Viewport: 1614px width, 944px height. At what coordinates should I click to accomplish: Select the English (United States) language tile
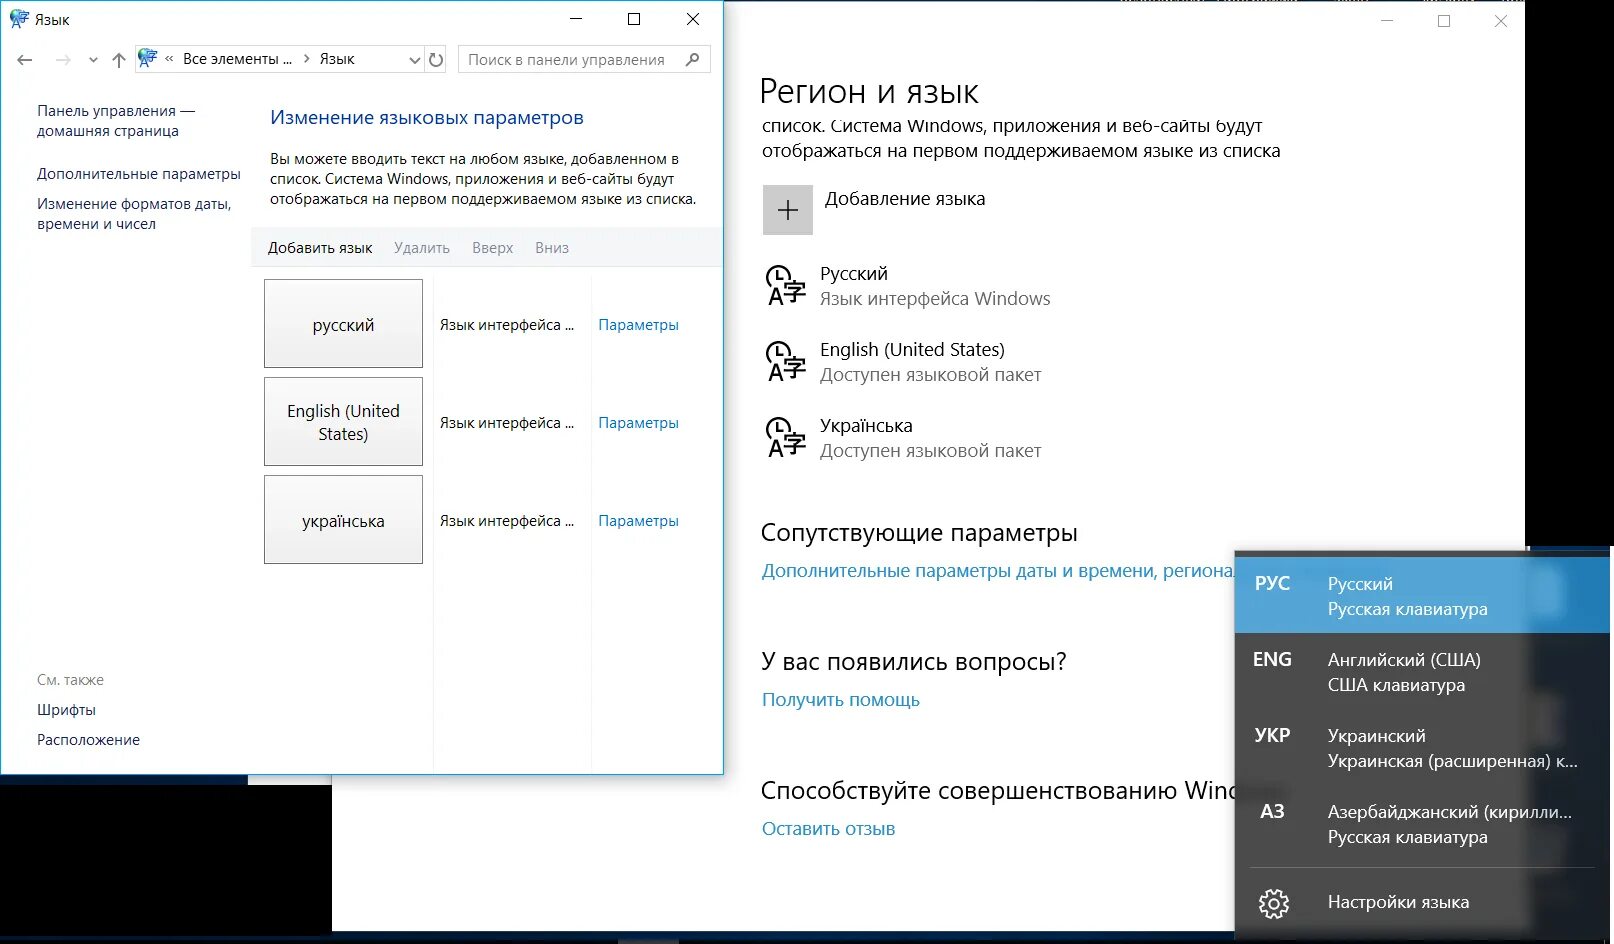(x=343, y=422)
